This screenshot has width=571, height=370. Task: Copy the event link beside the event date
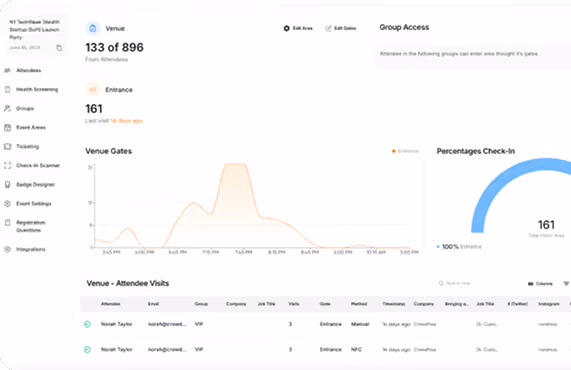coord(59,48)
